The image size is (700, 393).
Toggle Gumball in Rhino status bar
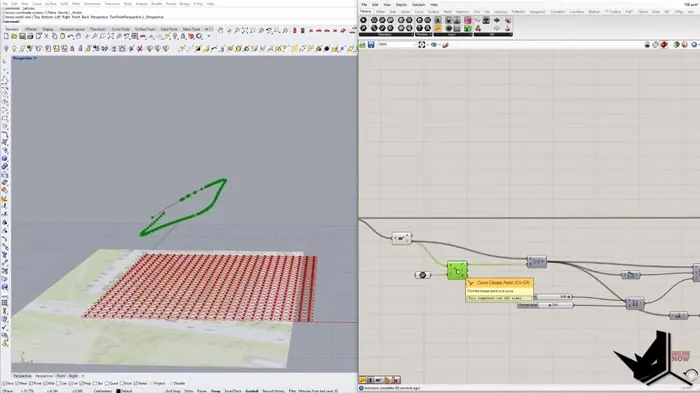(252, 391)
